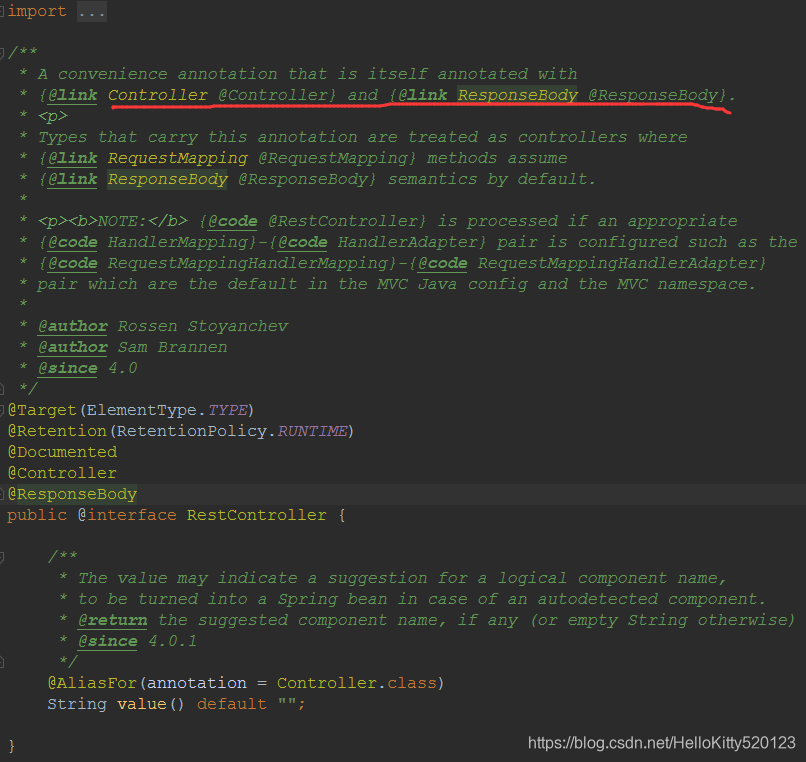Click "HandlerMapping}" code reference

pyautogui.click(x=182, y=242)
